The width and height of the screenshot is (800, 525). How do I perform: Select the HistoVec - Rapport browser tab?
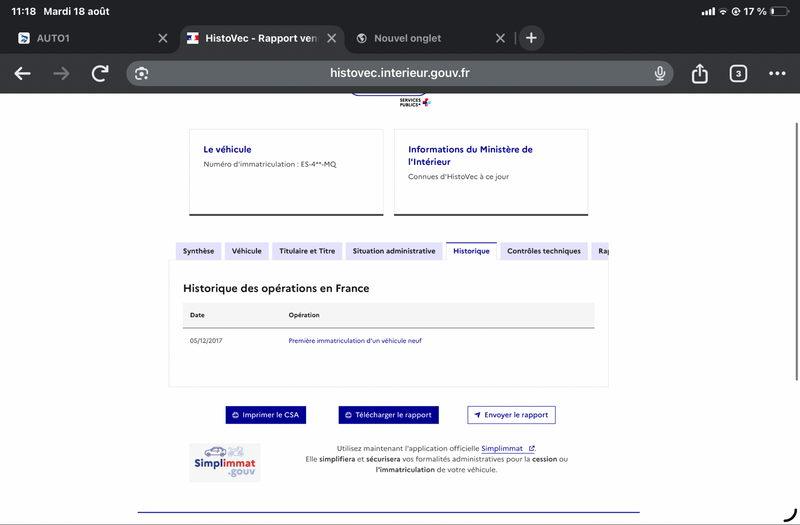pyautogui.click(x=262, y=38)
